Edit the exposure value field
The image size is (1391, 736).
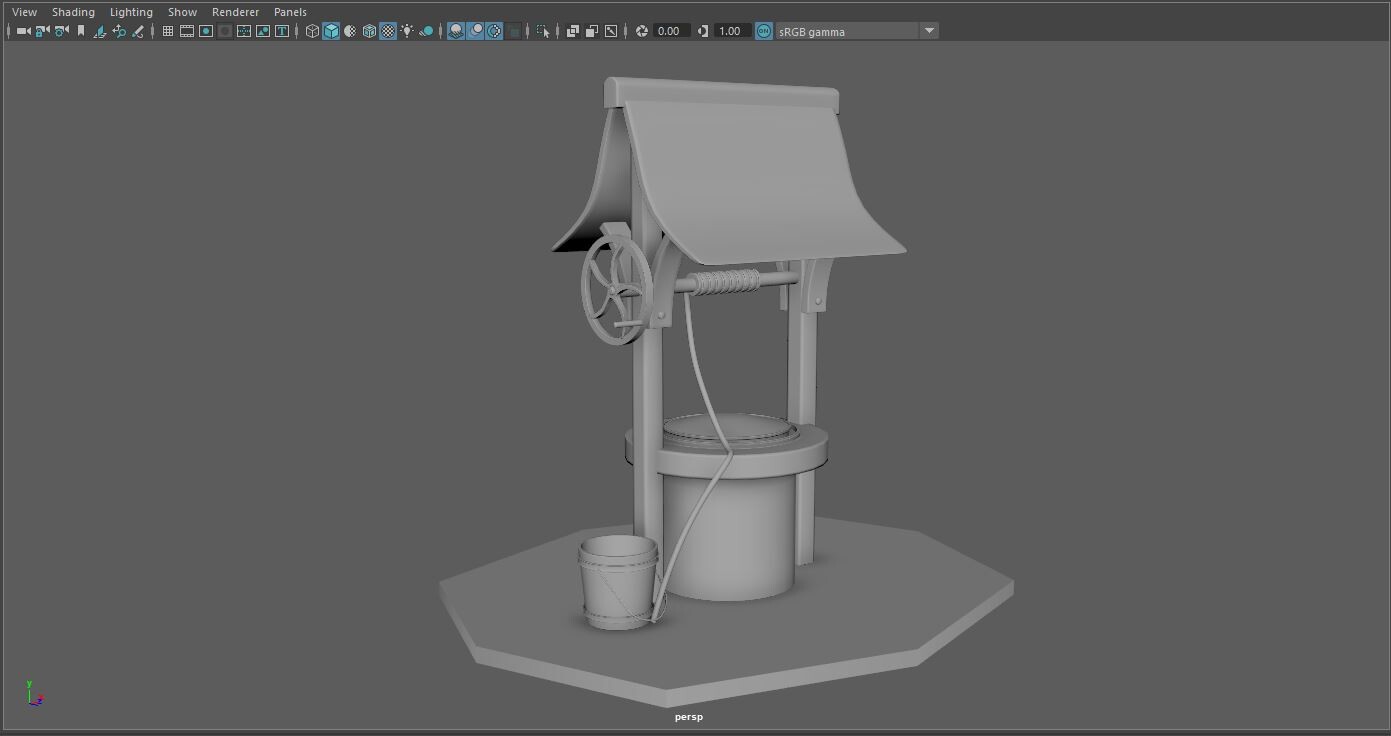[668, 31]
